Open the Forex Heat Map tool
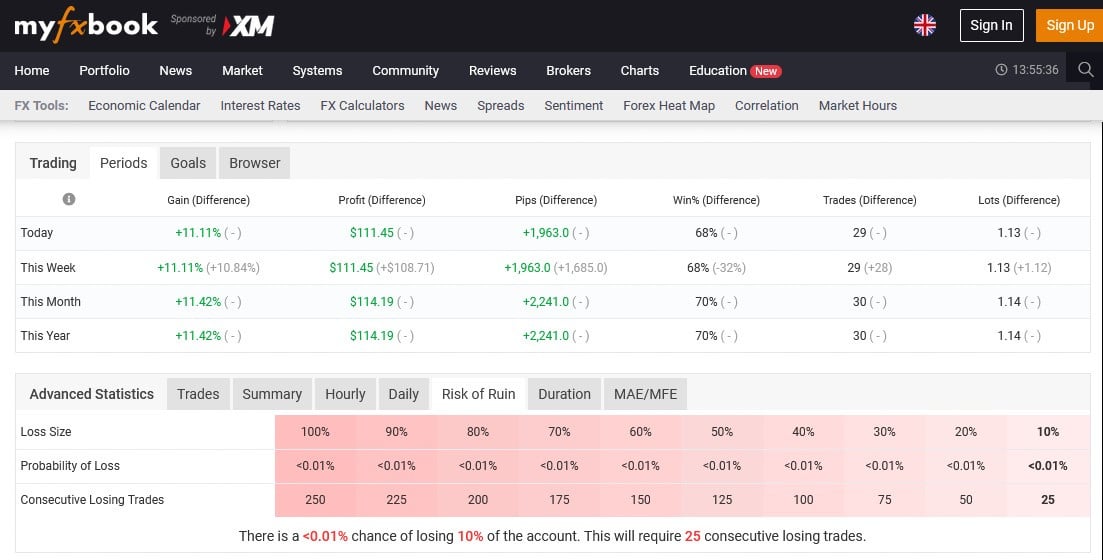This screenshot has width=1103, height=560. pos(669,105)
